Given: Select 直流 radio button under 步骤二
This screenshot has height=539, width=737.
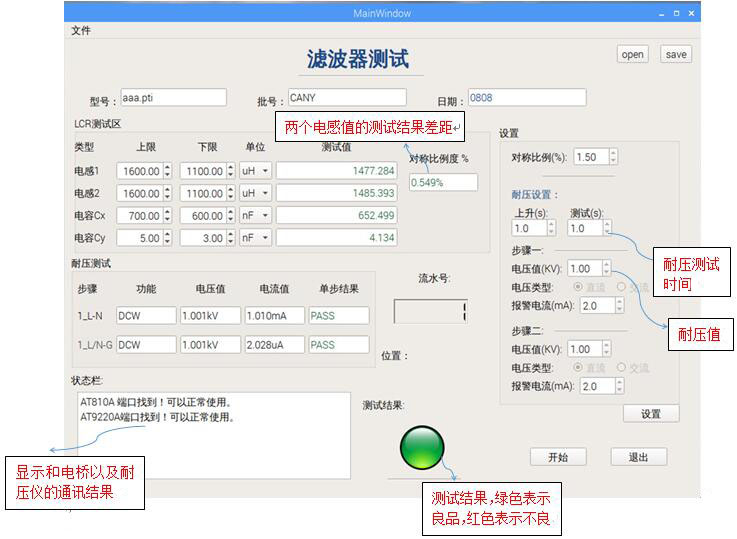Looking at the screenshot, I should (x=578, y=368).
